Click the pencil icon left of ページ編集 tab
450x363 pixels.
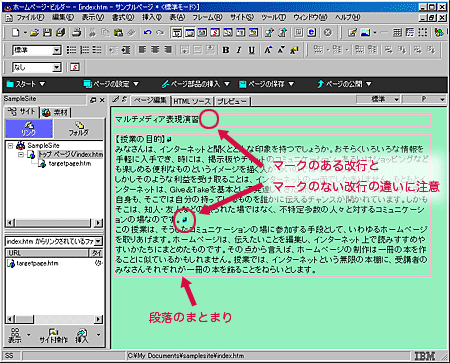[x=115, y=99]
